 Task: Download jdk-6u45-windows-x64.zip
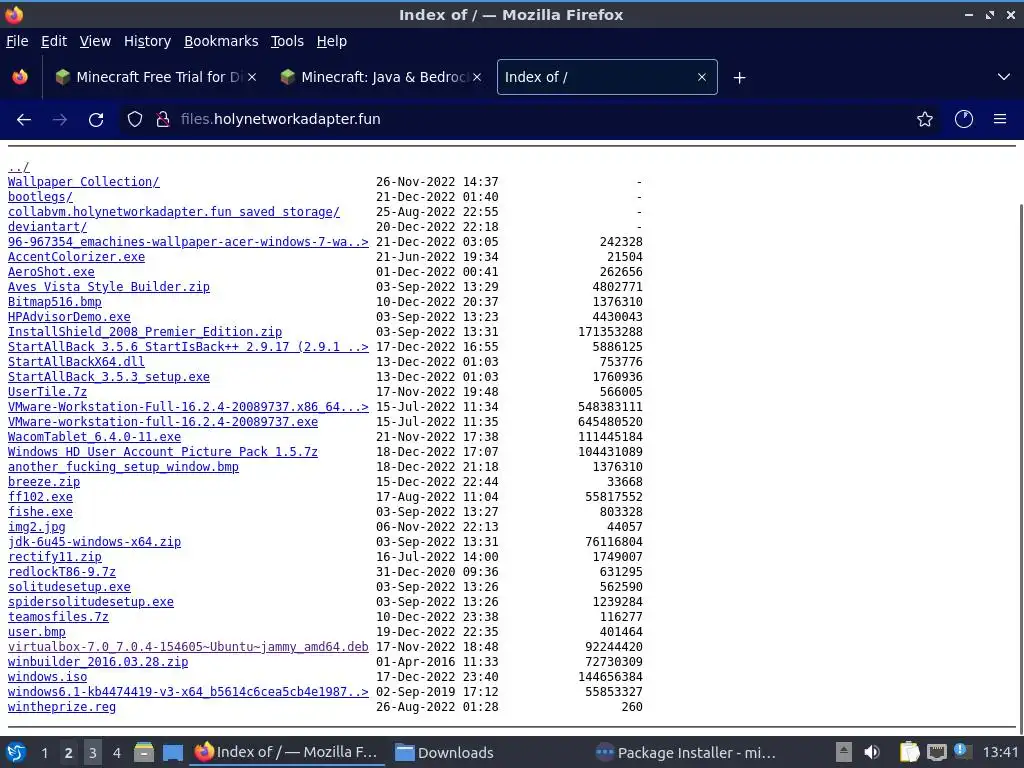point(94,543)
